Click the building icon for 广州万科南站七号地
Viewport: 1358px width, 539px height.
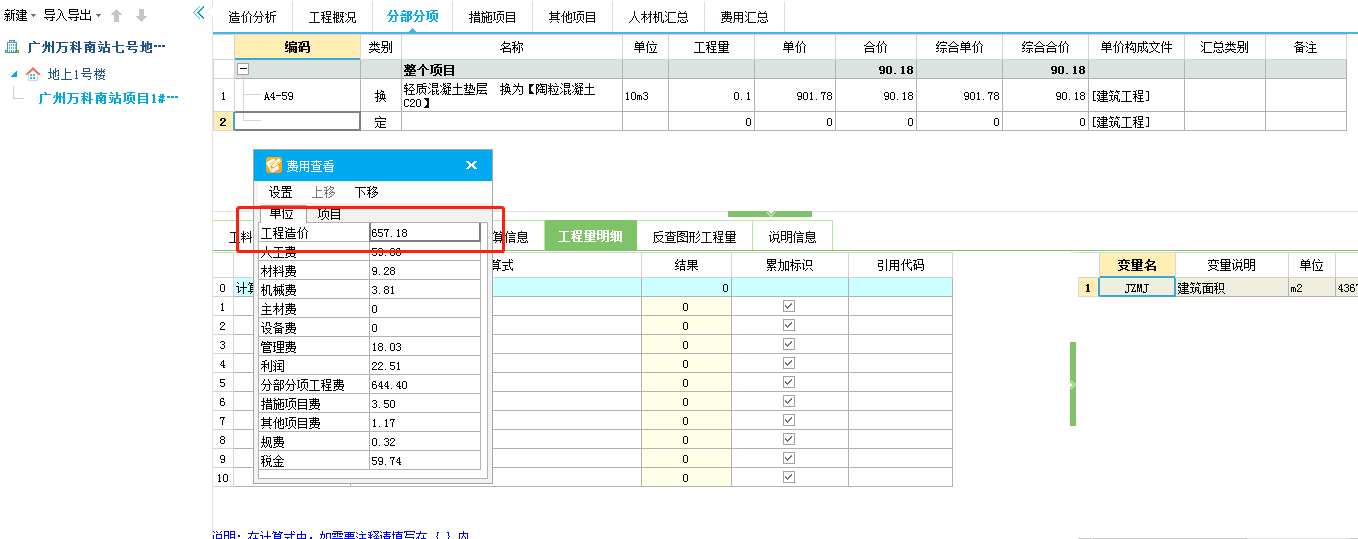pyautogui.click(x=13, y=47)
